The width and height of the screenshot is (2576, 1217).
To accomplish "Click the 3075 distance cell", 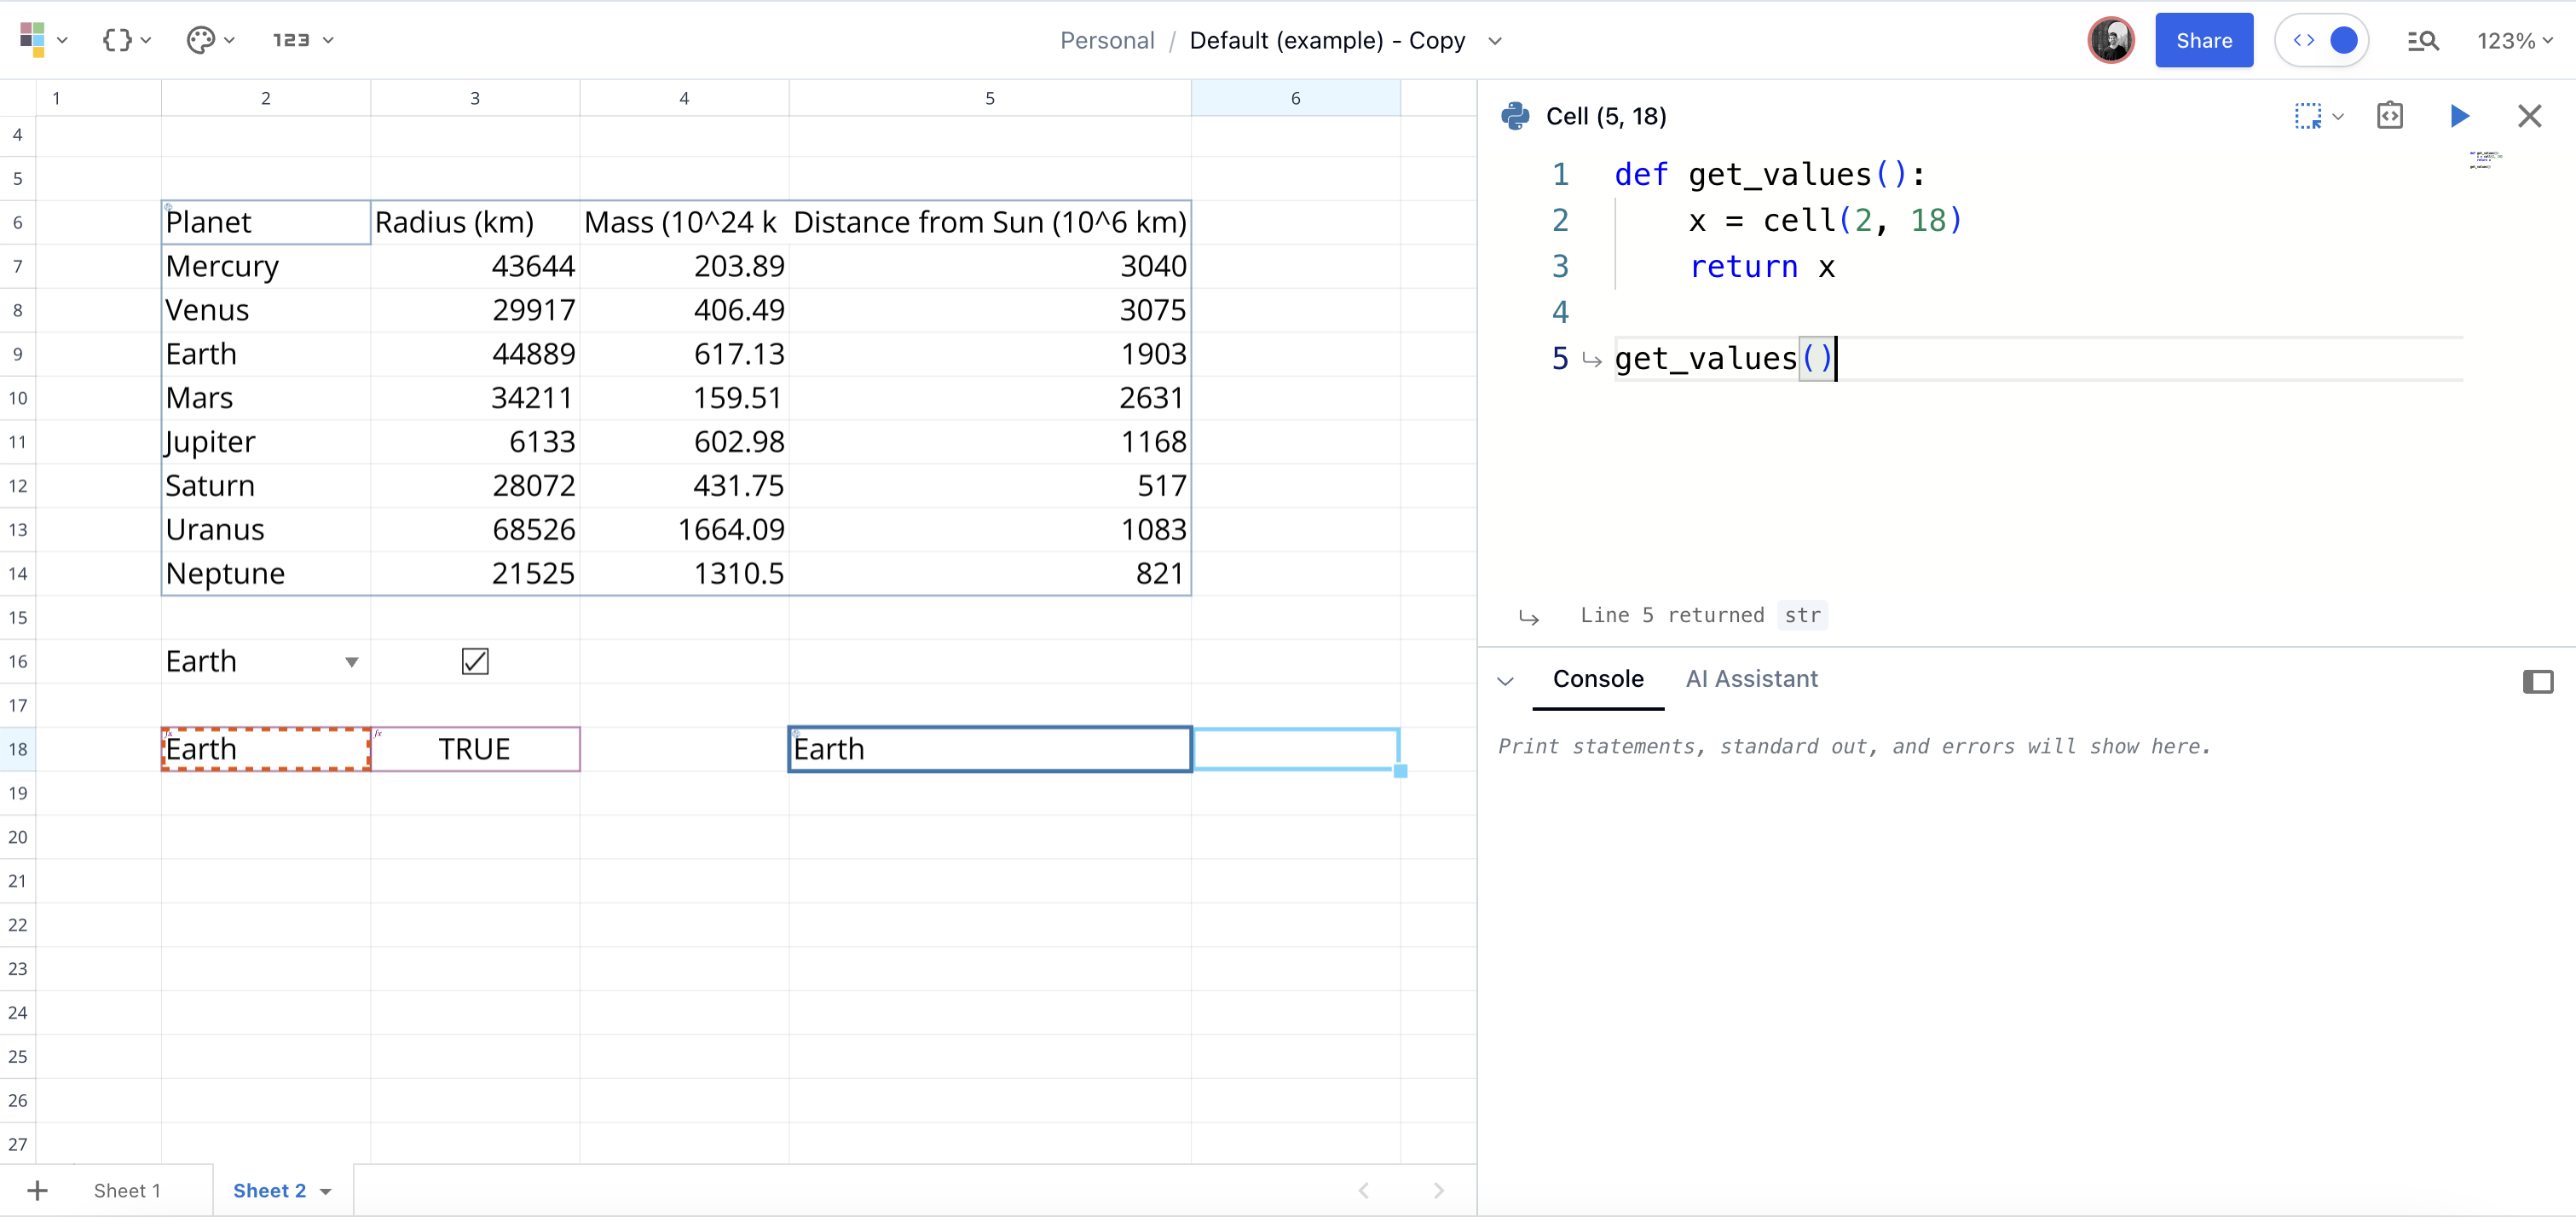I will 989,310.
